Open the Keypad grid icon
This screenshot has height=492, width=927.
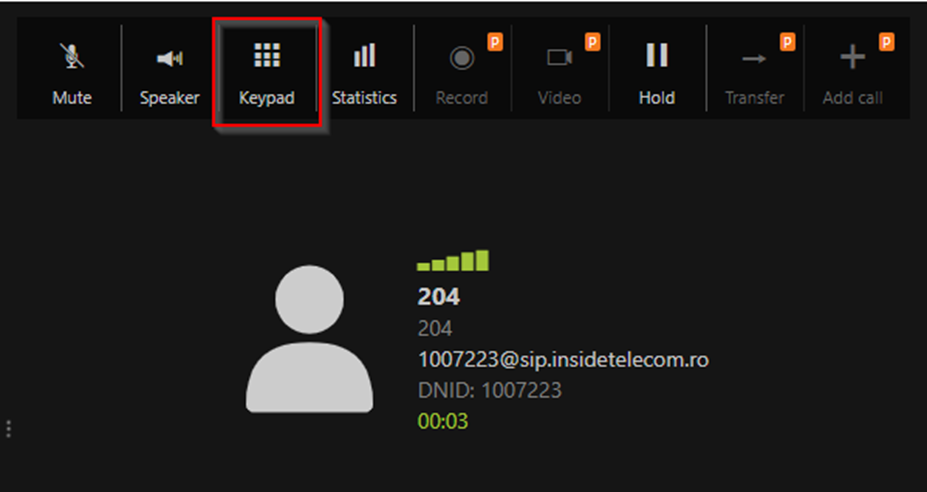267,55
